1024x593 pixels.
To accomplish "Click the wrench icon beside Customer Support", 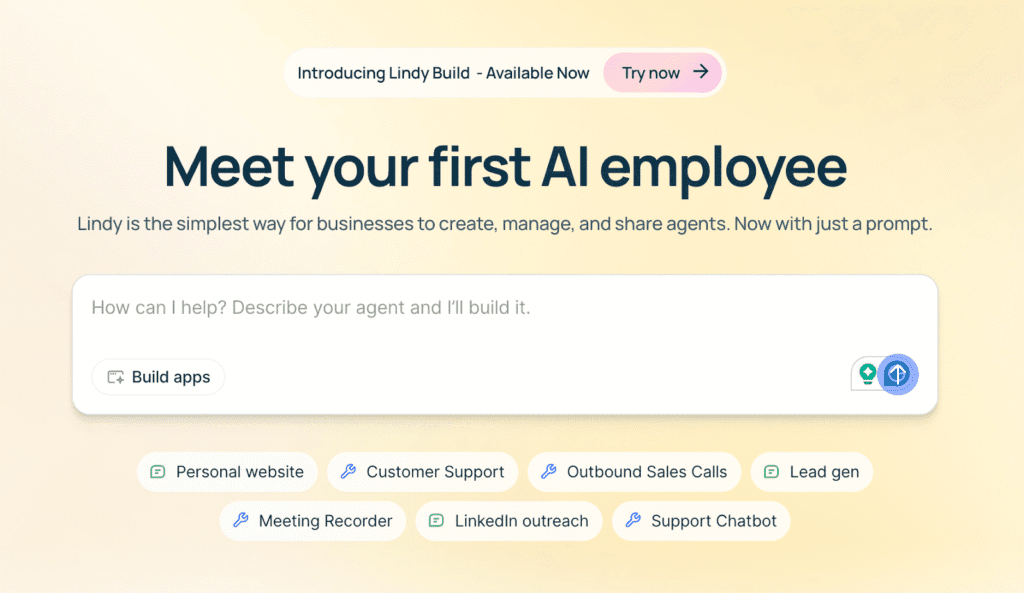I will 348,472.
